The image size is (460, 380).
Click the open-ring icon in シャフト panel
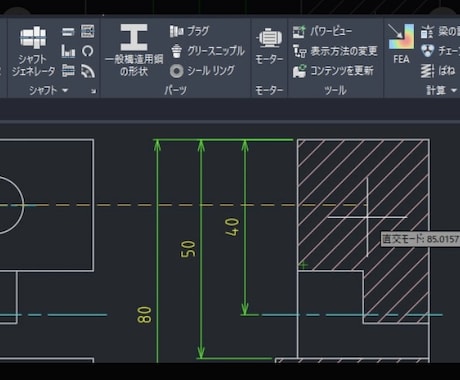coord(87,51)
